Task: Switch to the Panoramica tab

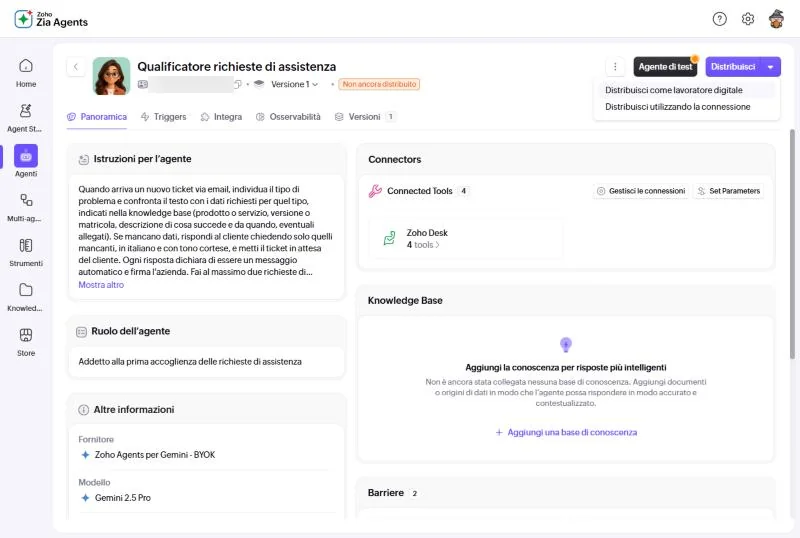Action: click(x=97, y=117)
